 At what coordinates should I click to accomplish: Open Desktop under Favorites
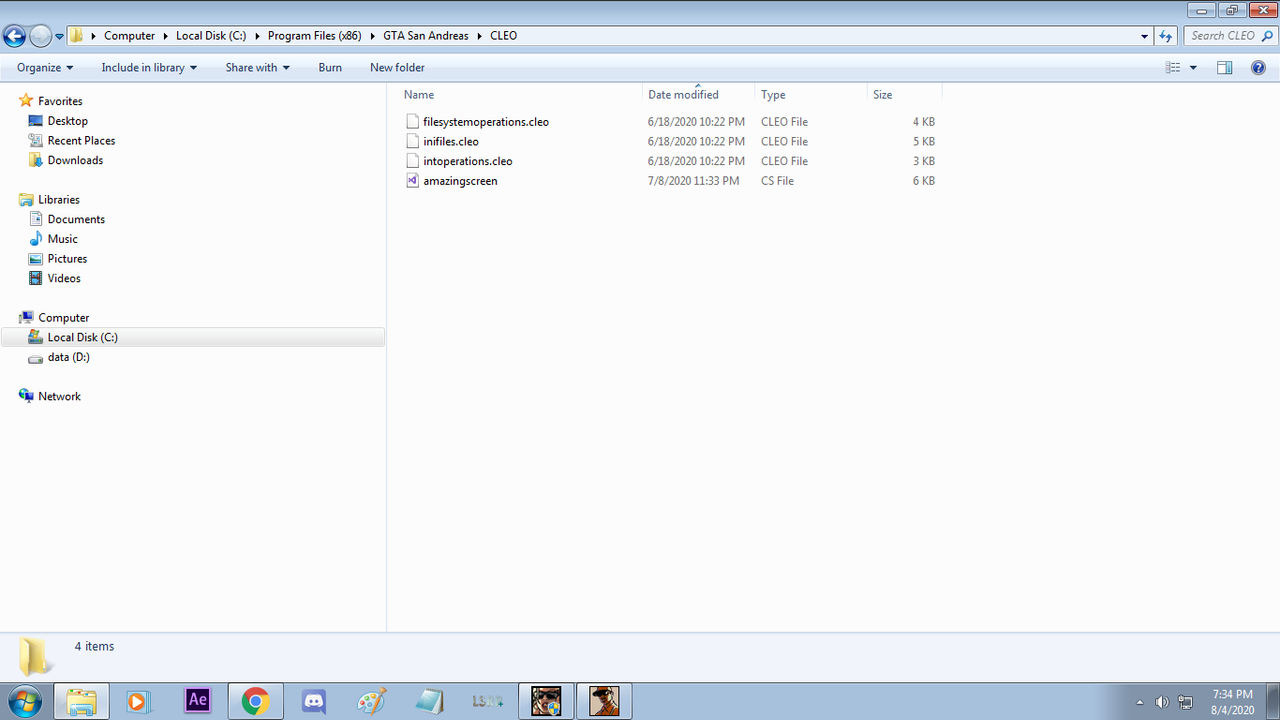tap(68, 121)
